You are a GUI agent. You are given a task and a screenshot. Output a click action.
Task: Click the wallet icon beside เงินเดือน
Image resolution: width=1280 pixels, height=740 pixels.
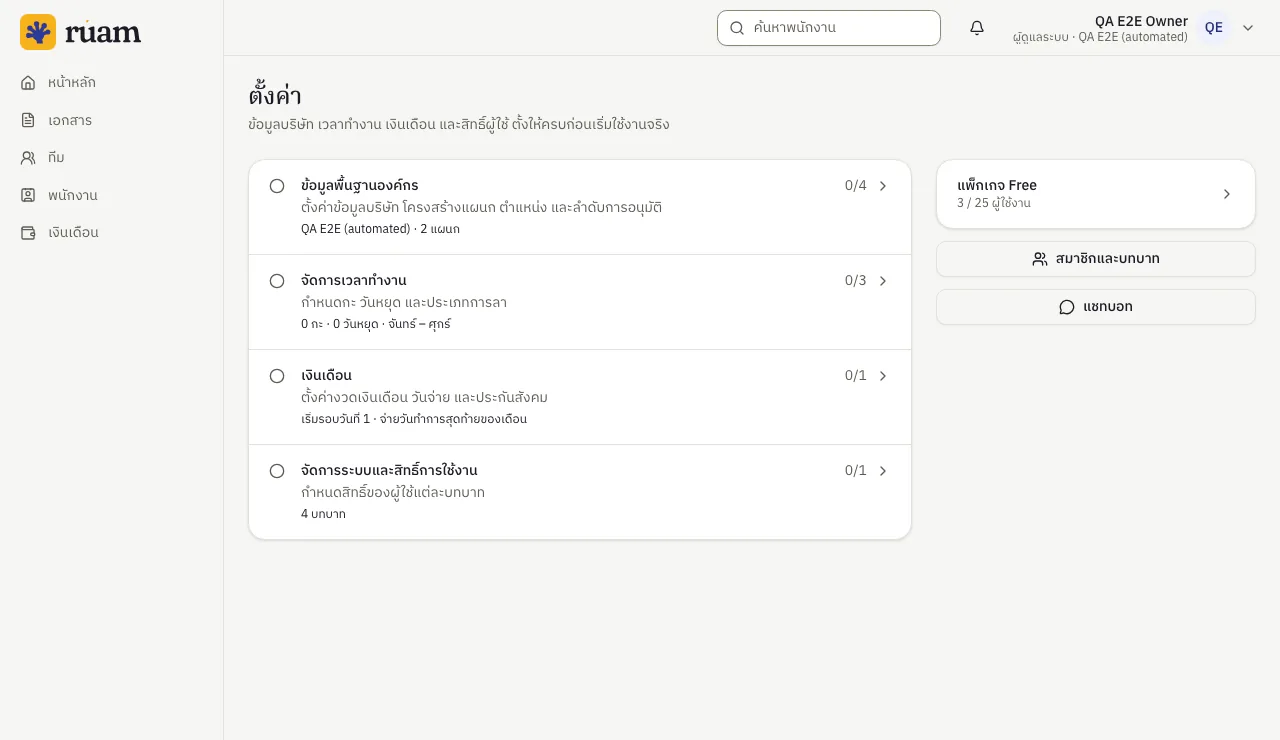(28, 232)
